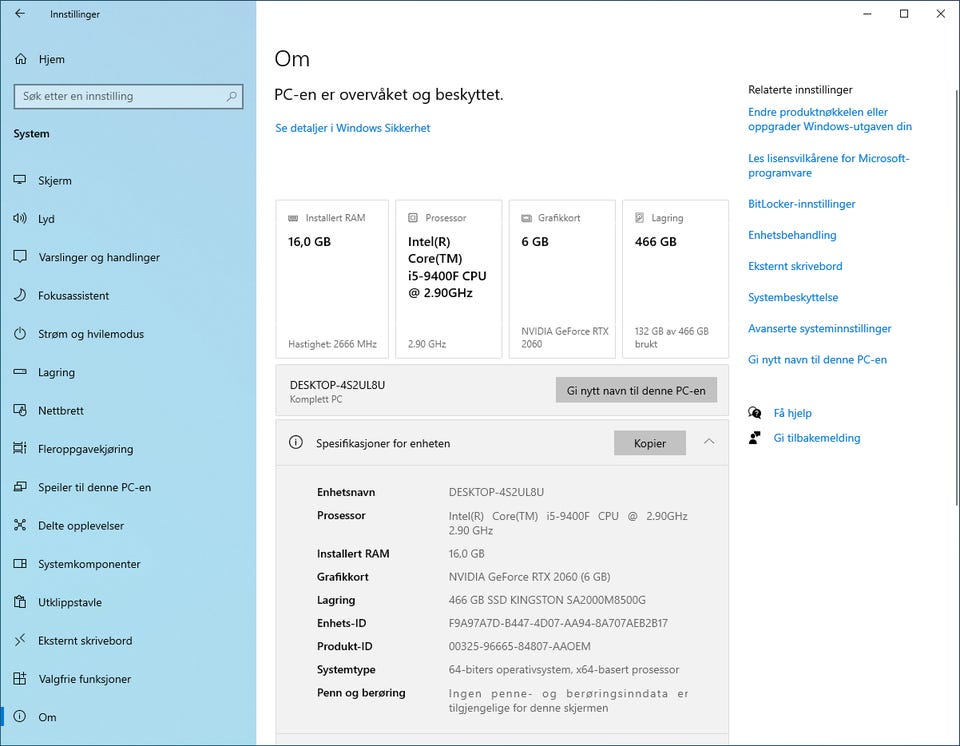Open Avanserte systeminnstillinger link

point(819,328)
